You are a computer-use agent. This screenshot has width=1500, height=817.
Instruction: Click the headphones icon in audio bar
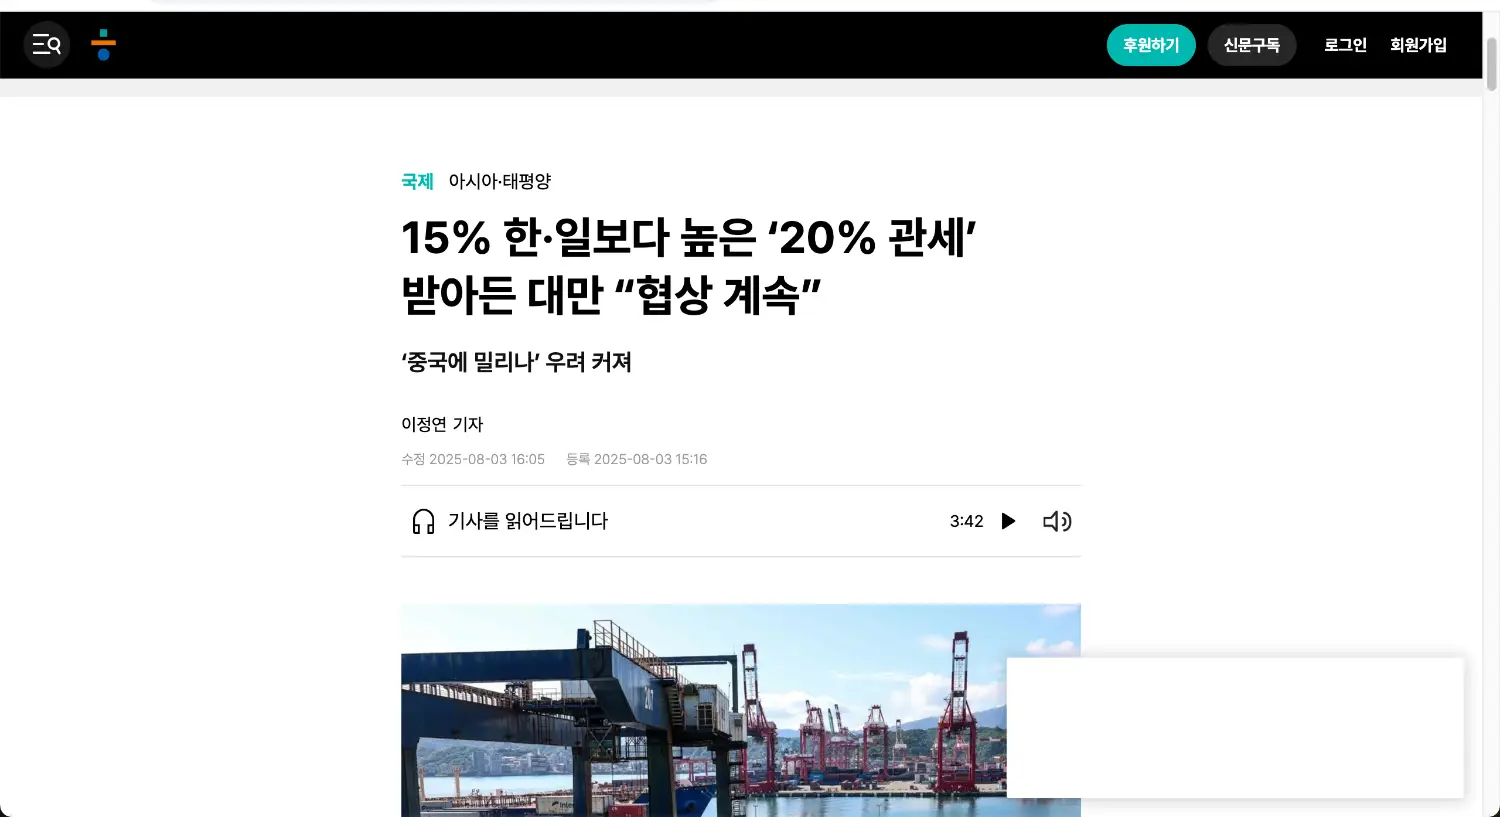click(x=424, y=521)
